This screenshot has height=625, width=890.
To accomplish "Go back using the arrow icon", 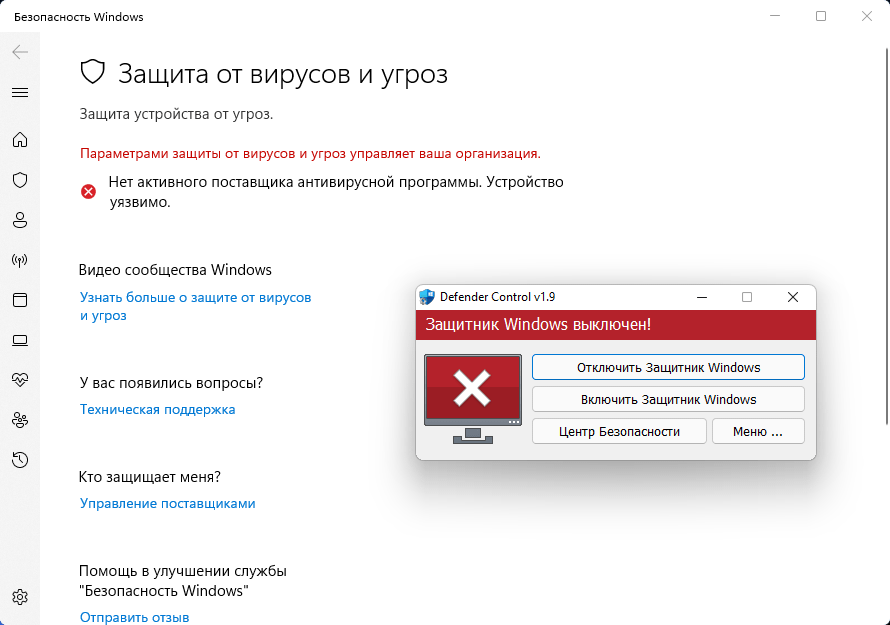I will click(x=20, y=52).
